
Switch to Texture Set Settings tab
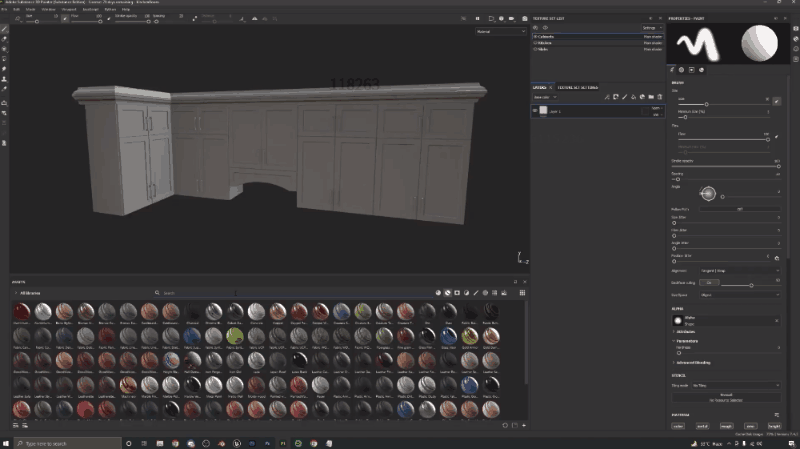click(579, 87)
